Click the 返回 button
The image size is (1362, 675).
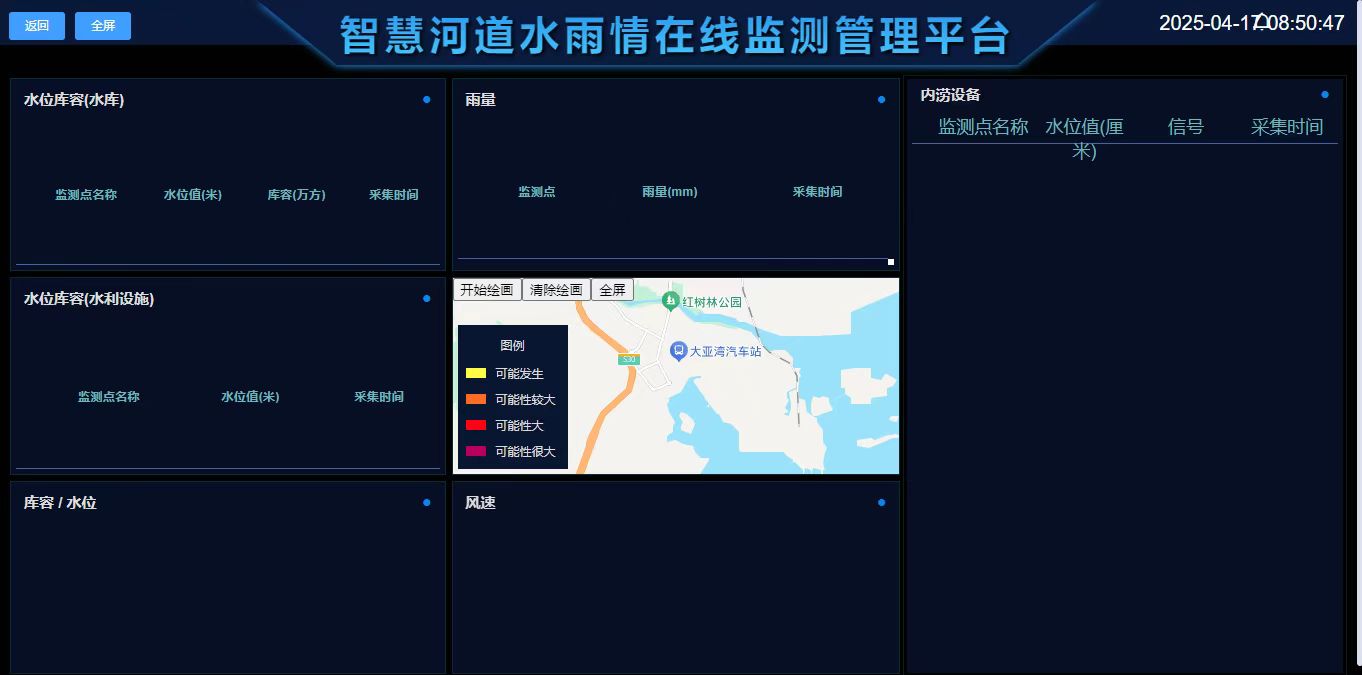(x=37, y=26)
